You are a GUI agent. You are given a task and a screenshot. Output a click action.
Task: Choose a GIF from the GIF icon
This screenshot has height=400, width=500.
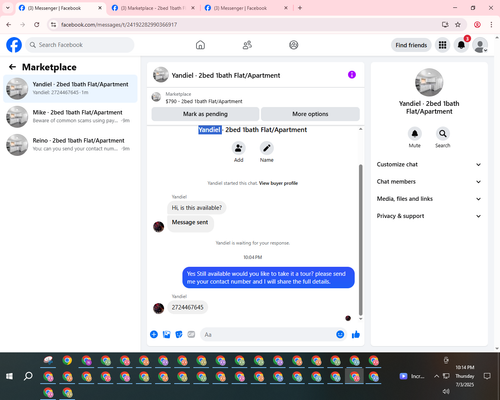tap(191, 334)
